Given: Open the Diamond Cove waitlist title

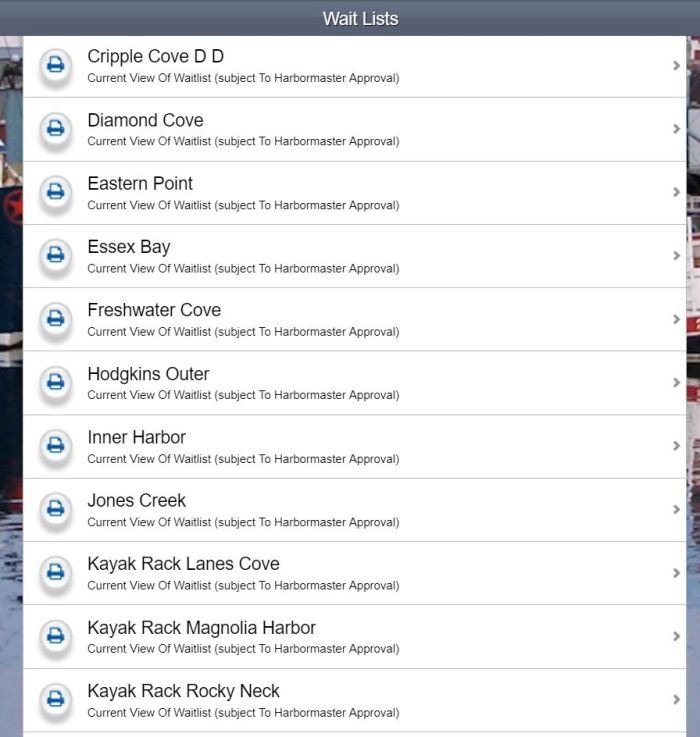Looking at the screenshot, I should (145, 120).
